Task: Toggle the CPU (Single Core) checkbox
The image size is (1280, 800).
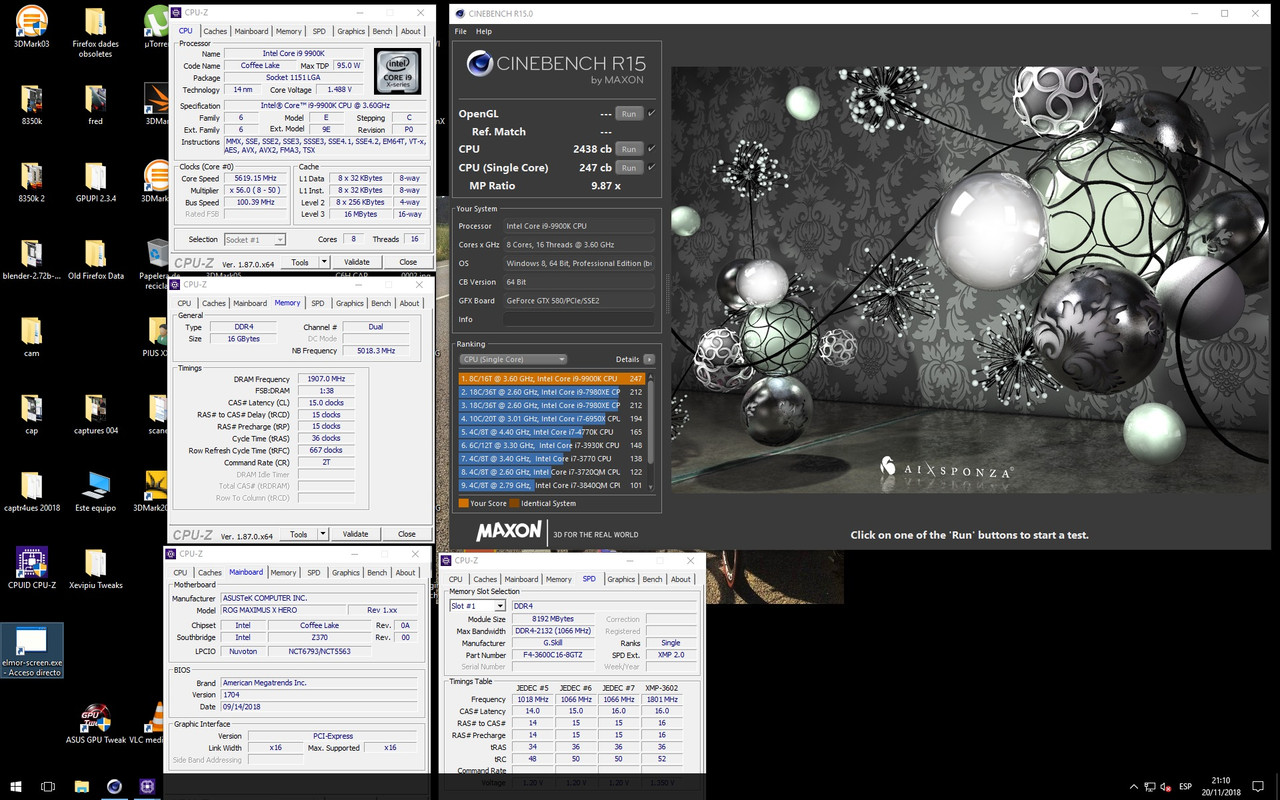Action: (x=651, y=167)
